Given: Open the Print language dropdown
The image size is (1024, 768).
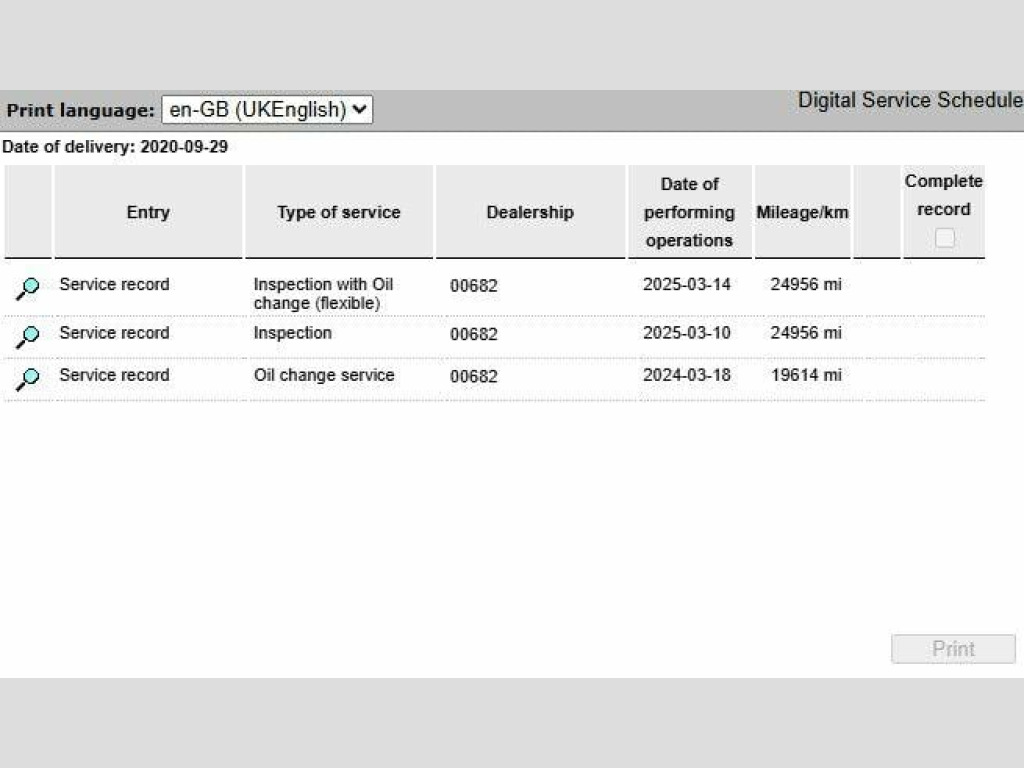Looking at the screenshot, I should point(267,110).
